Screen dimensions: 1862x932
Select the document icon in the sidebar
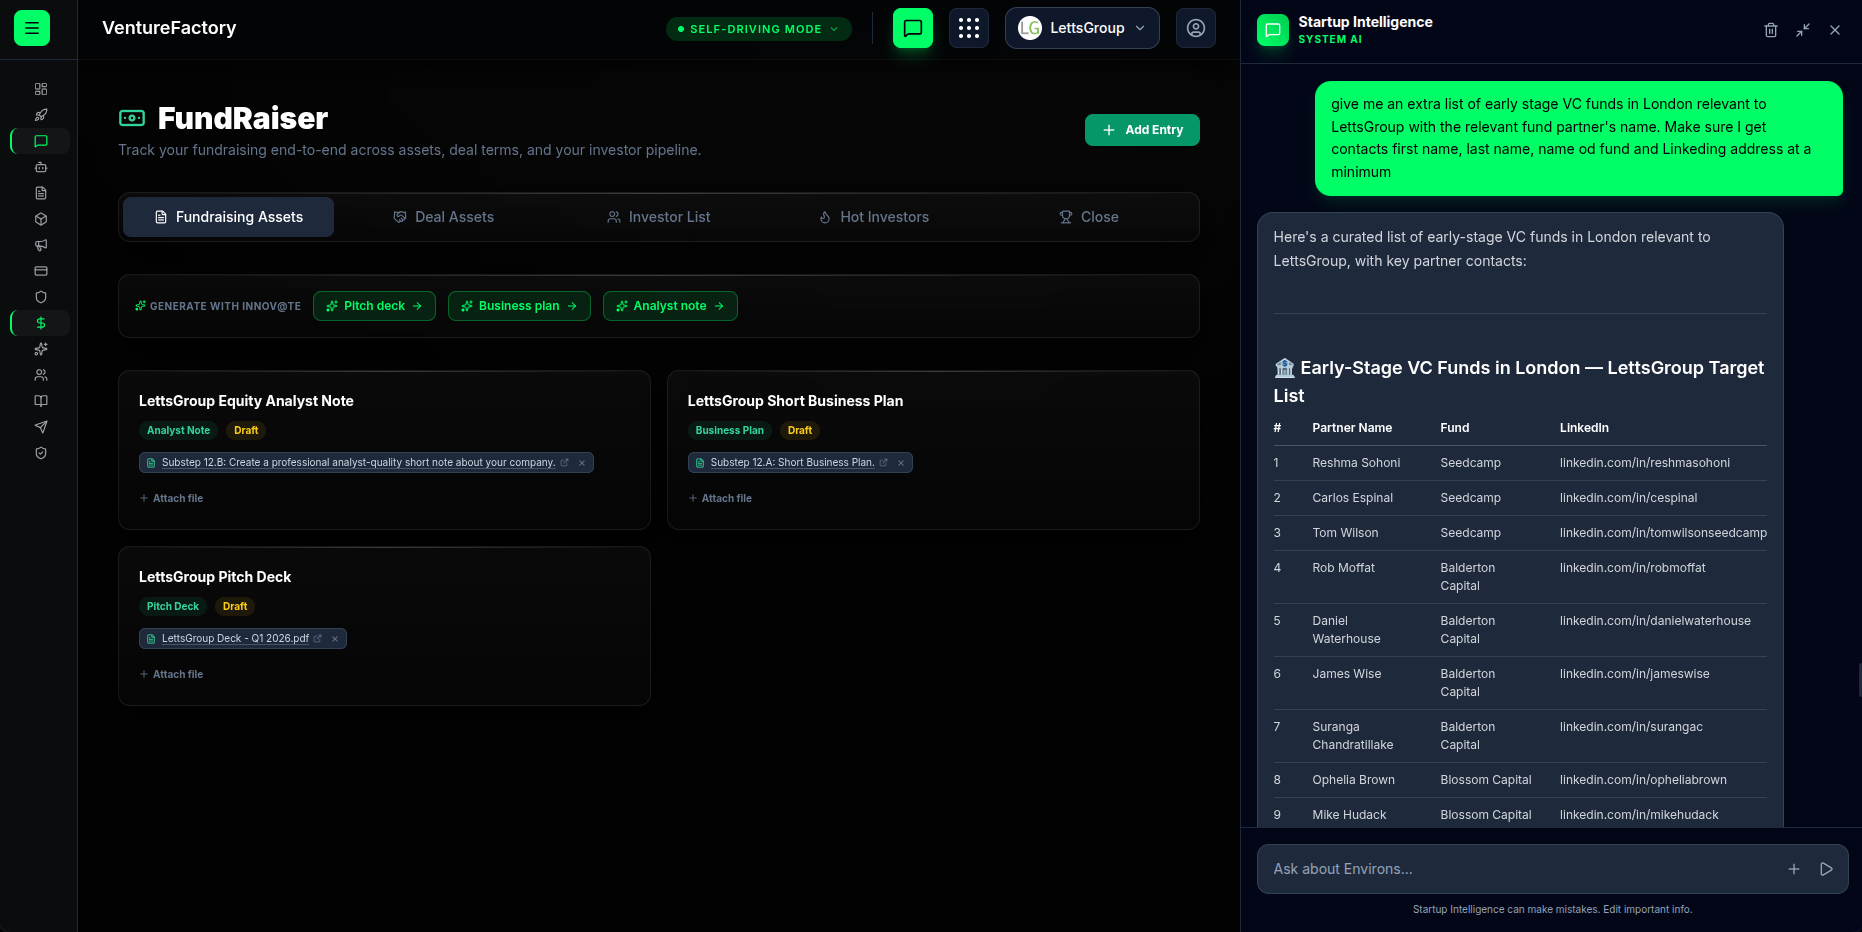[41, 193]
